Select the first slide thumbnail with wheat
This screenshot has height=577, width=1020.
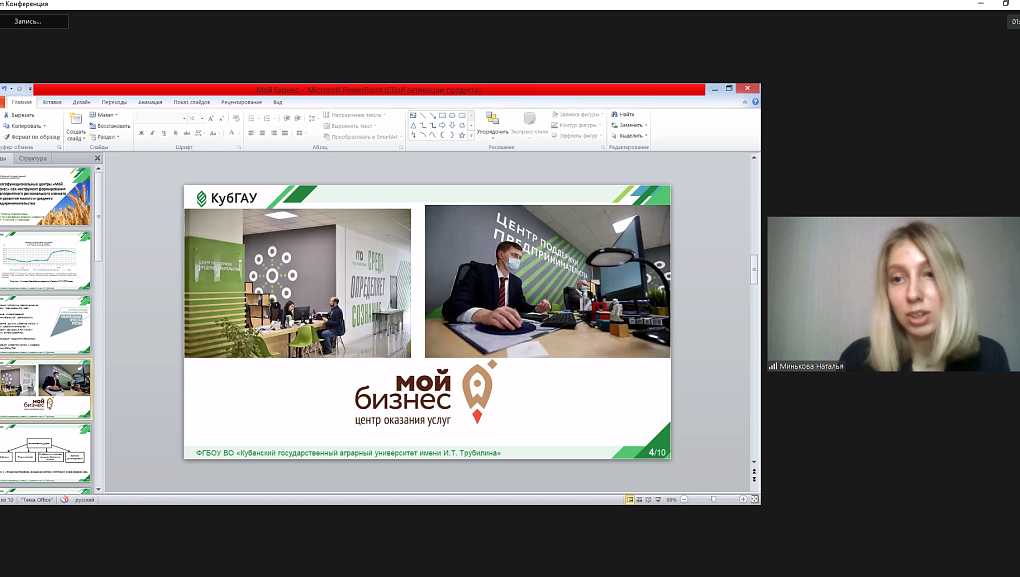tap(45, 196)
